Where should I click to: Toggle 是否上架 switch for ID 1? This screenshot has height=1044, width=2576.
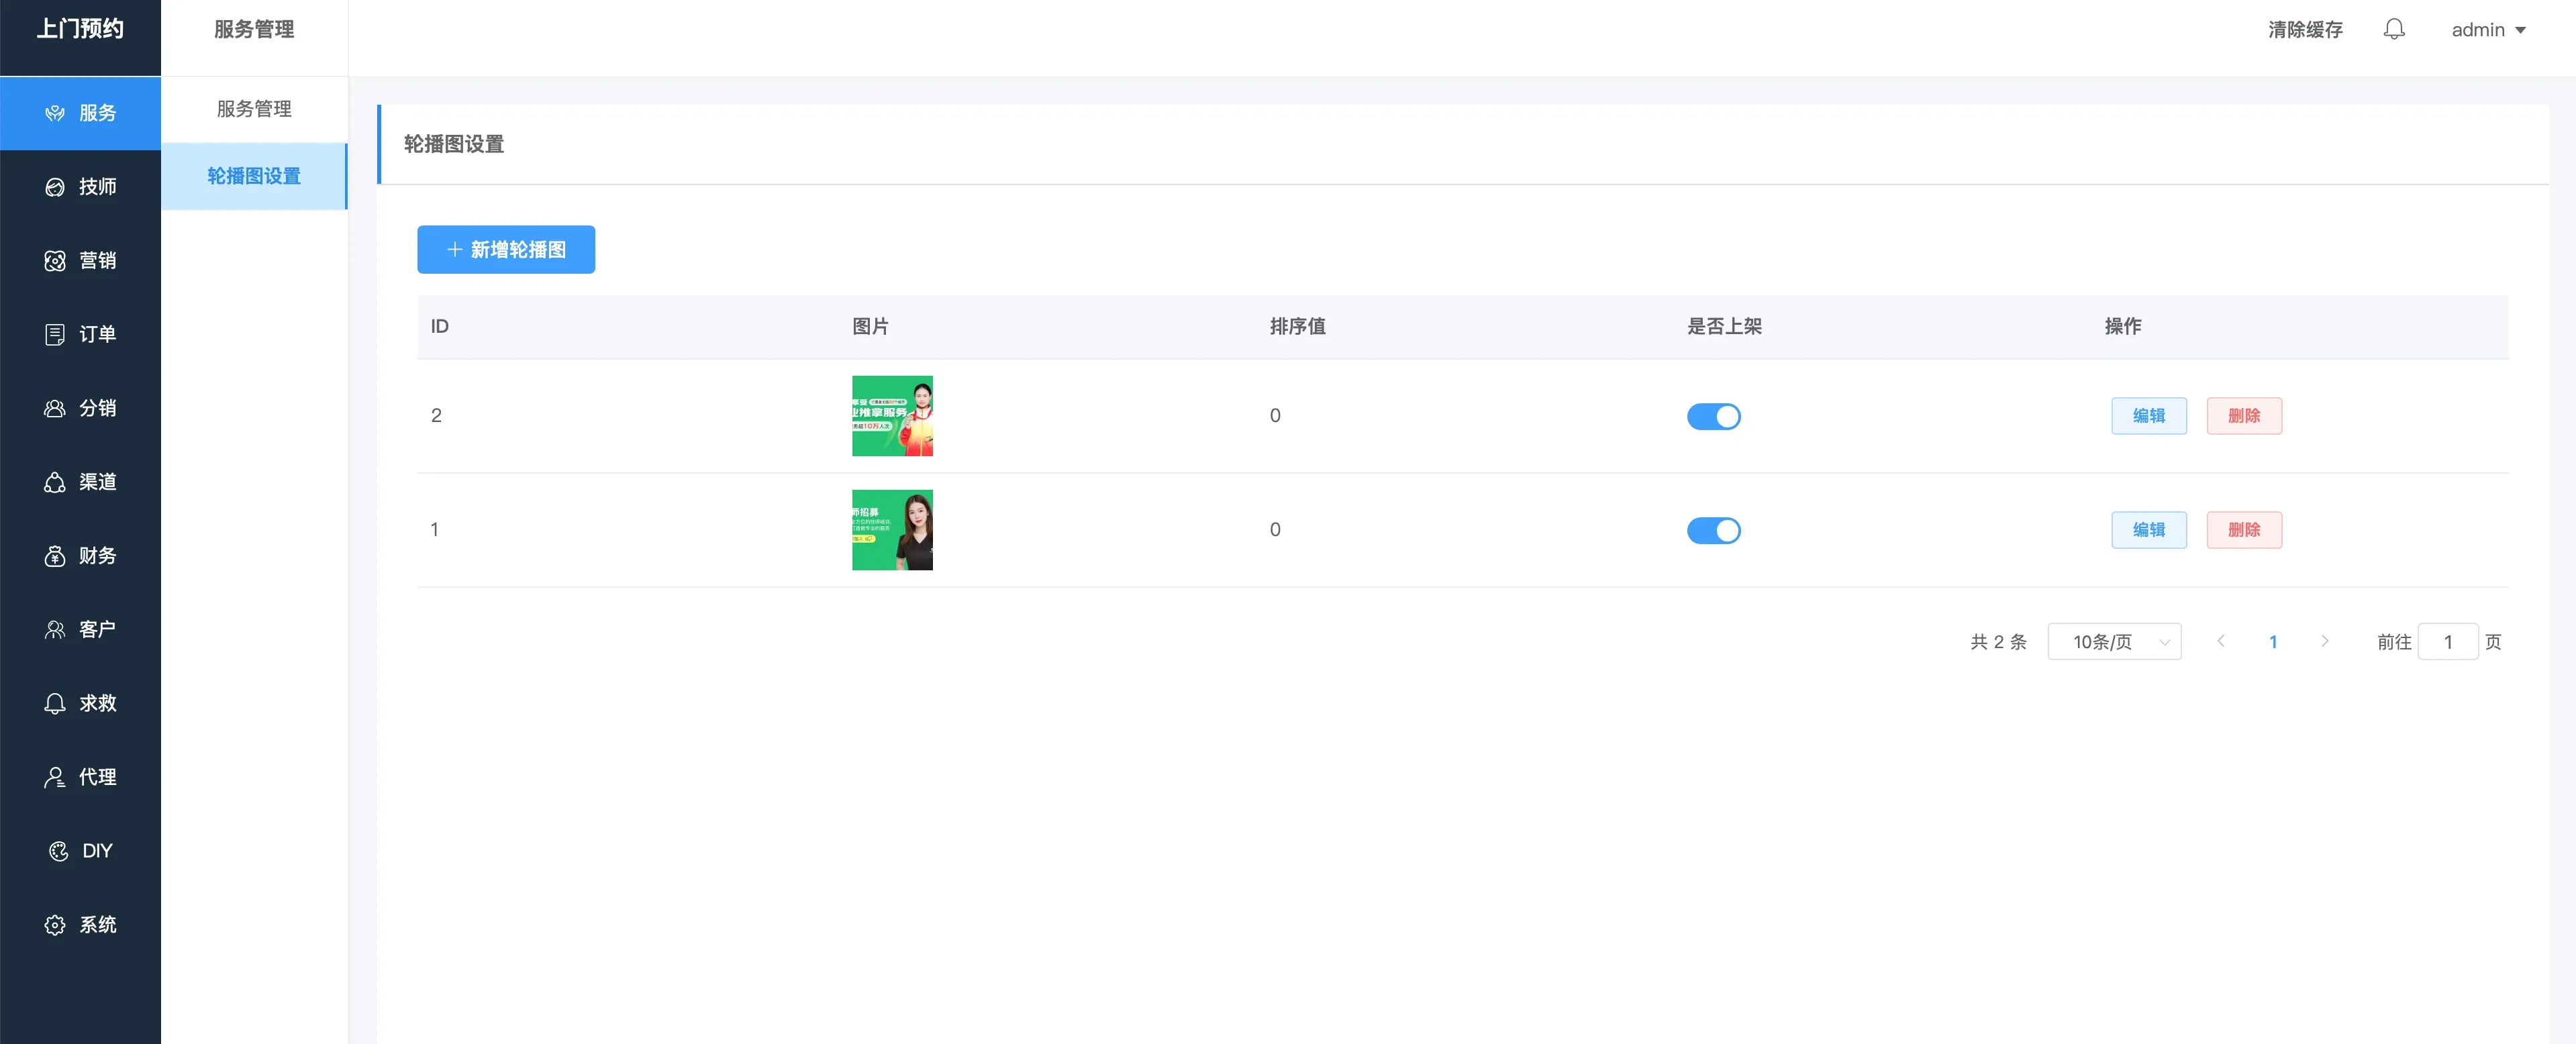tap(1713, 530)
